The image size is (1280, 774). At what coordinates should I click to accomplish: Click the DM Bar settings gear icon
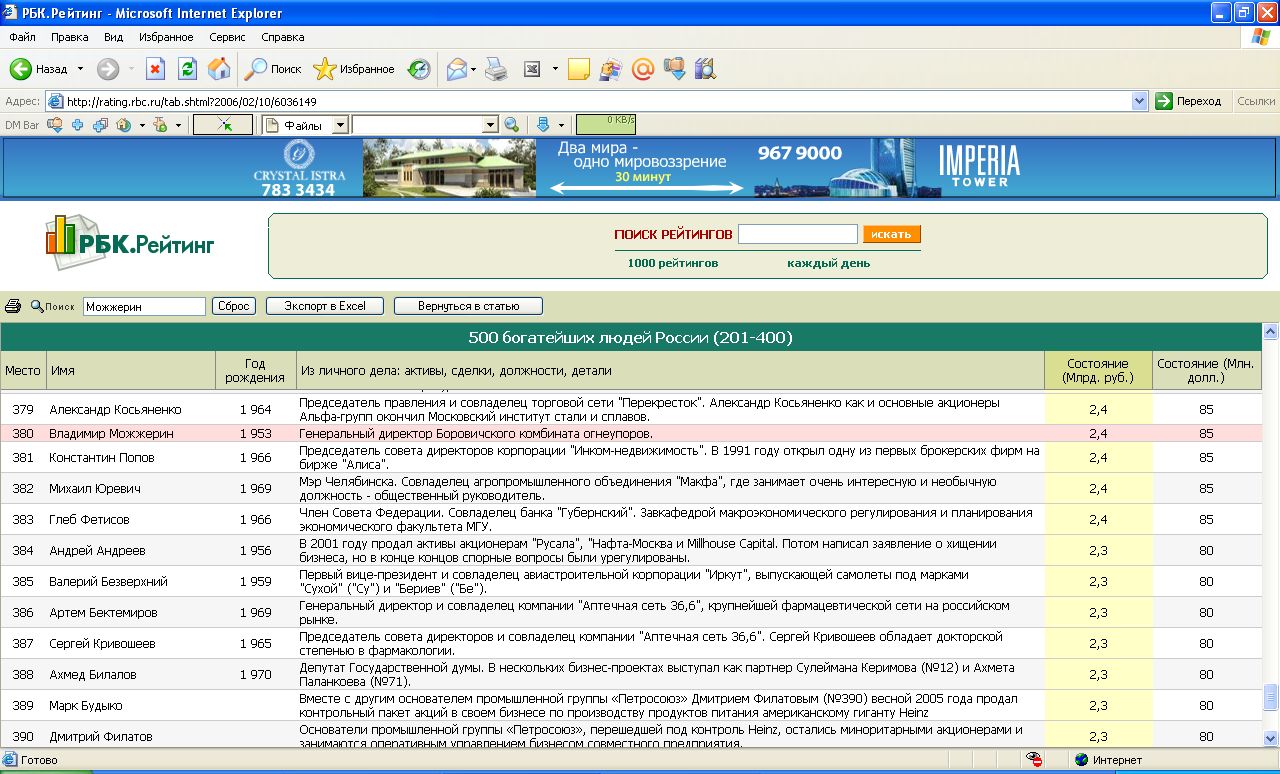pyautogui.click(x=160, y=125)
